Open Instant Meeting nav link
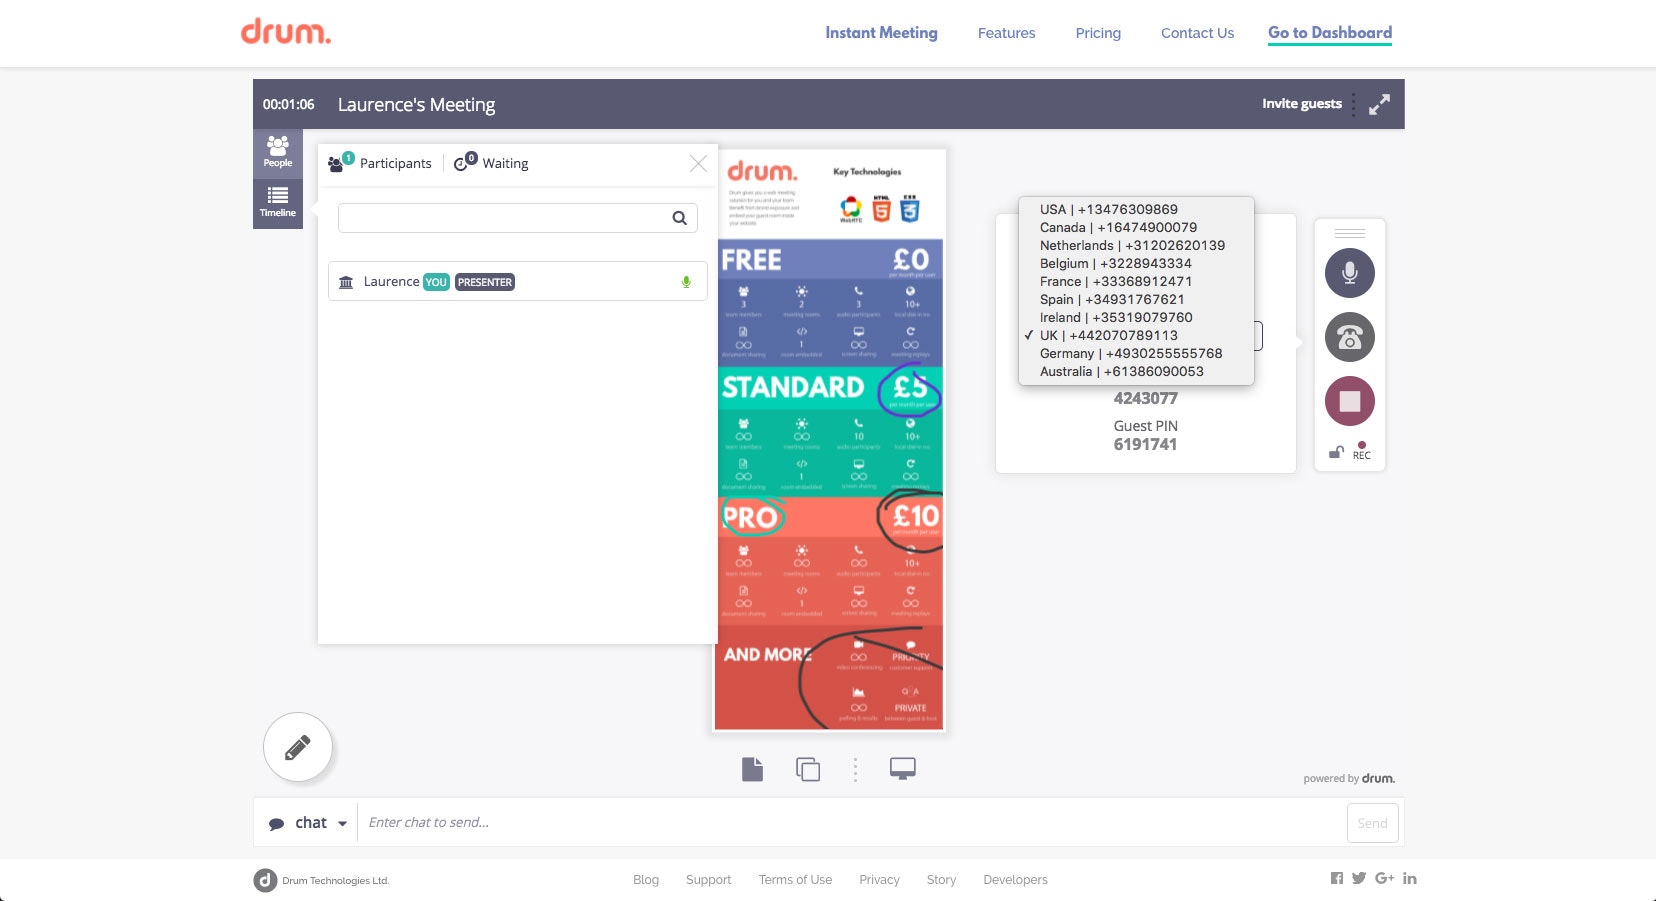The width and height of the screenshot is (1656, 901). coord(881,33)
